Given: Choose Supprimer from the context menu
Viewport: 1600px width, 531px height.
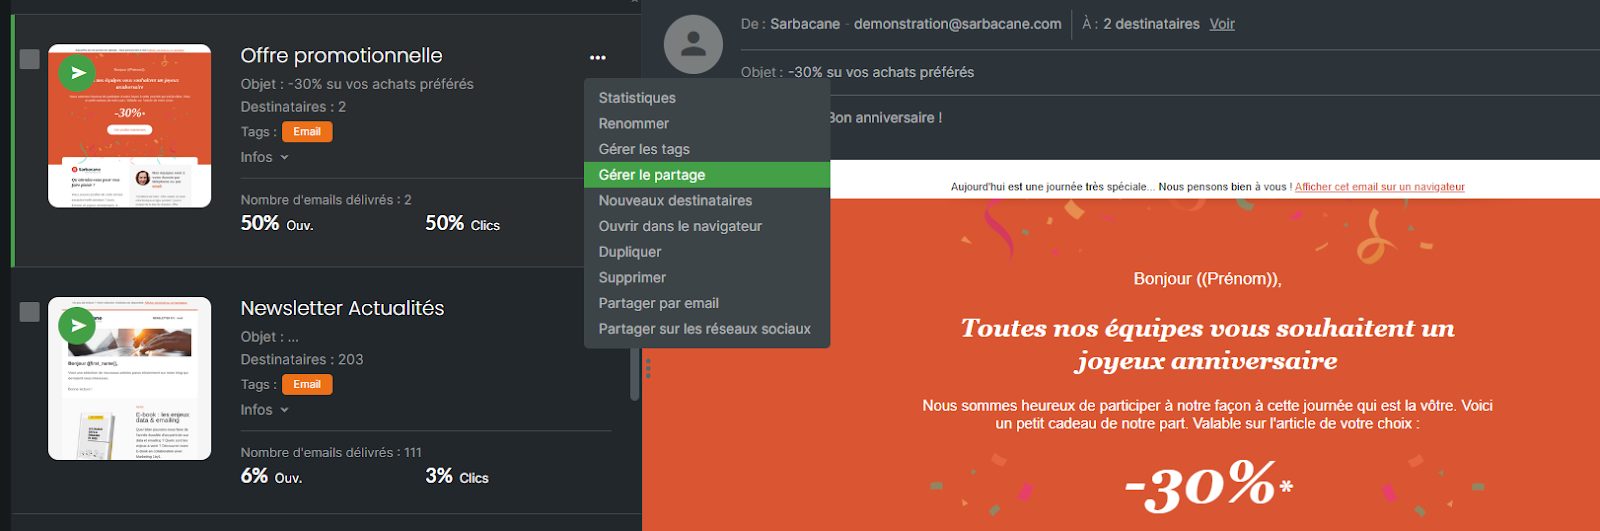Looking at the screenshot, I should pyautogui.click(x=707, y=278).
